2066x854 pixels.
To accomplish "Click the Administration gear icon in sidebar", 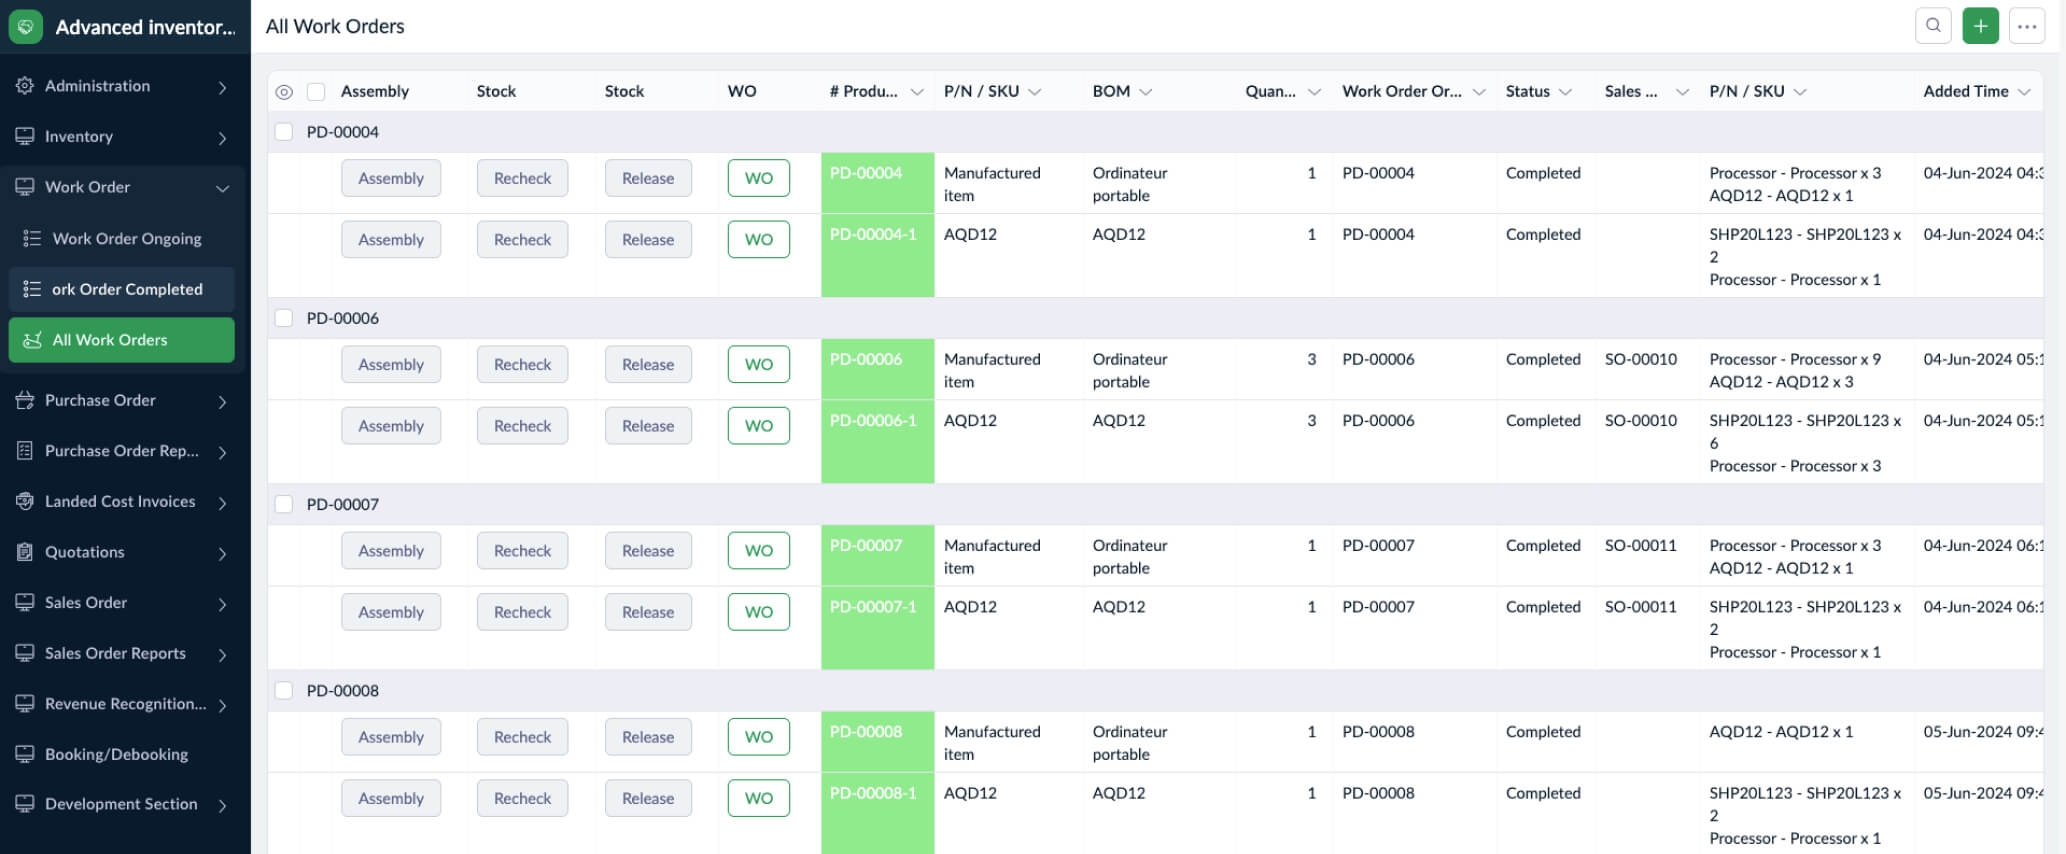I will click(25, 86).
